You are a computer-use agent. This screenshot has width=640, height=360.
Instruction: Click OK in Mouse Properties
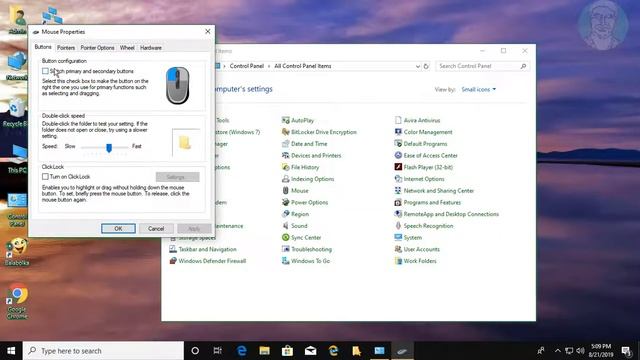tap(118, 229)
